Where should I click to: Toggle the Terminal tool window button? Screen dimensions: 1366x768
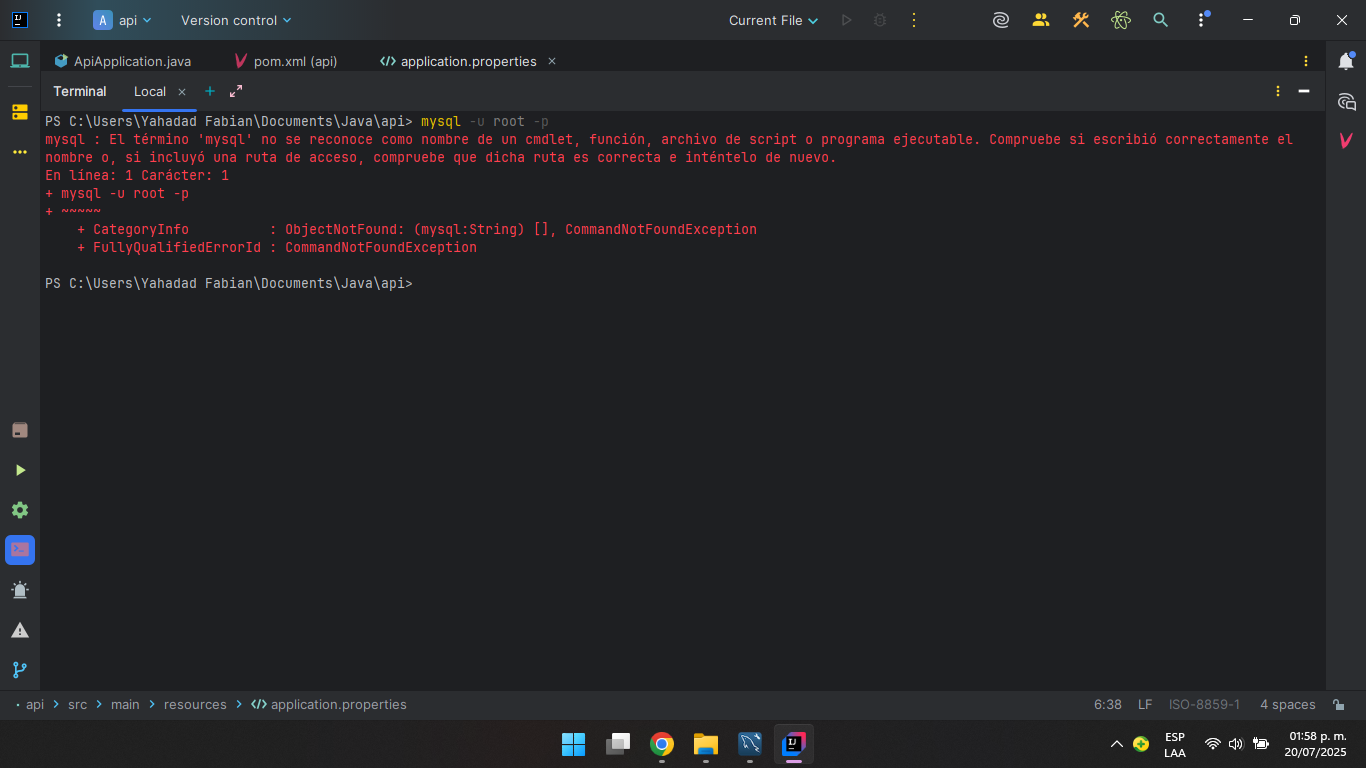tap(20, 550)
